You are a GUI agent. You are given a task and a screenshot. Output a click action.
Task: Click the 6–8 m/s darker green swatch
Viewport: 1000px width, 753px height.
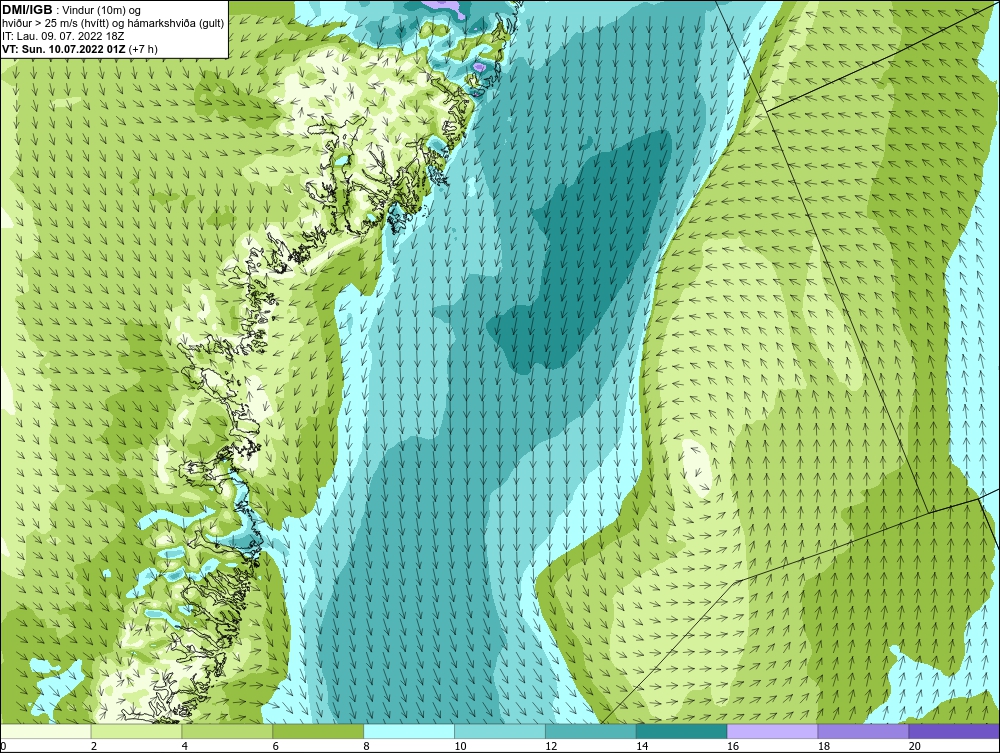pos(318,731)
